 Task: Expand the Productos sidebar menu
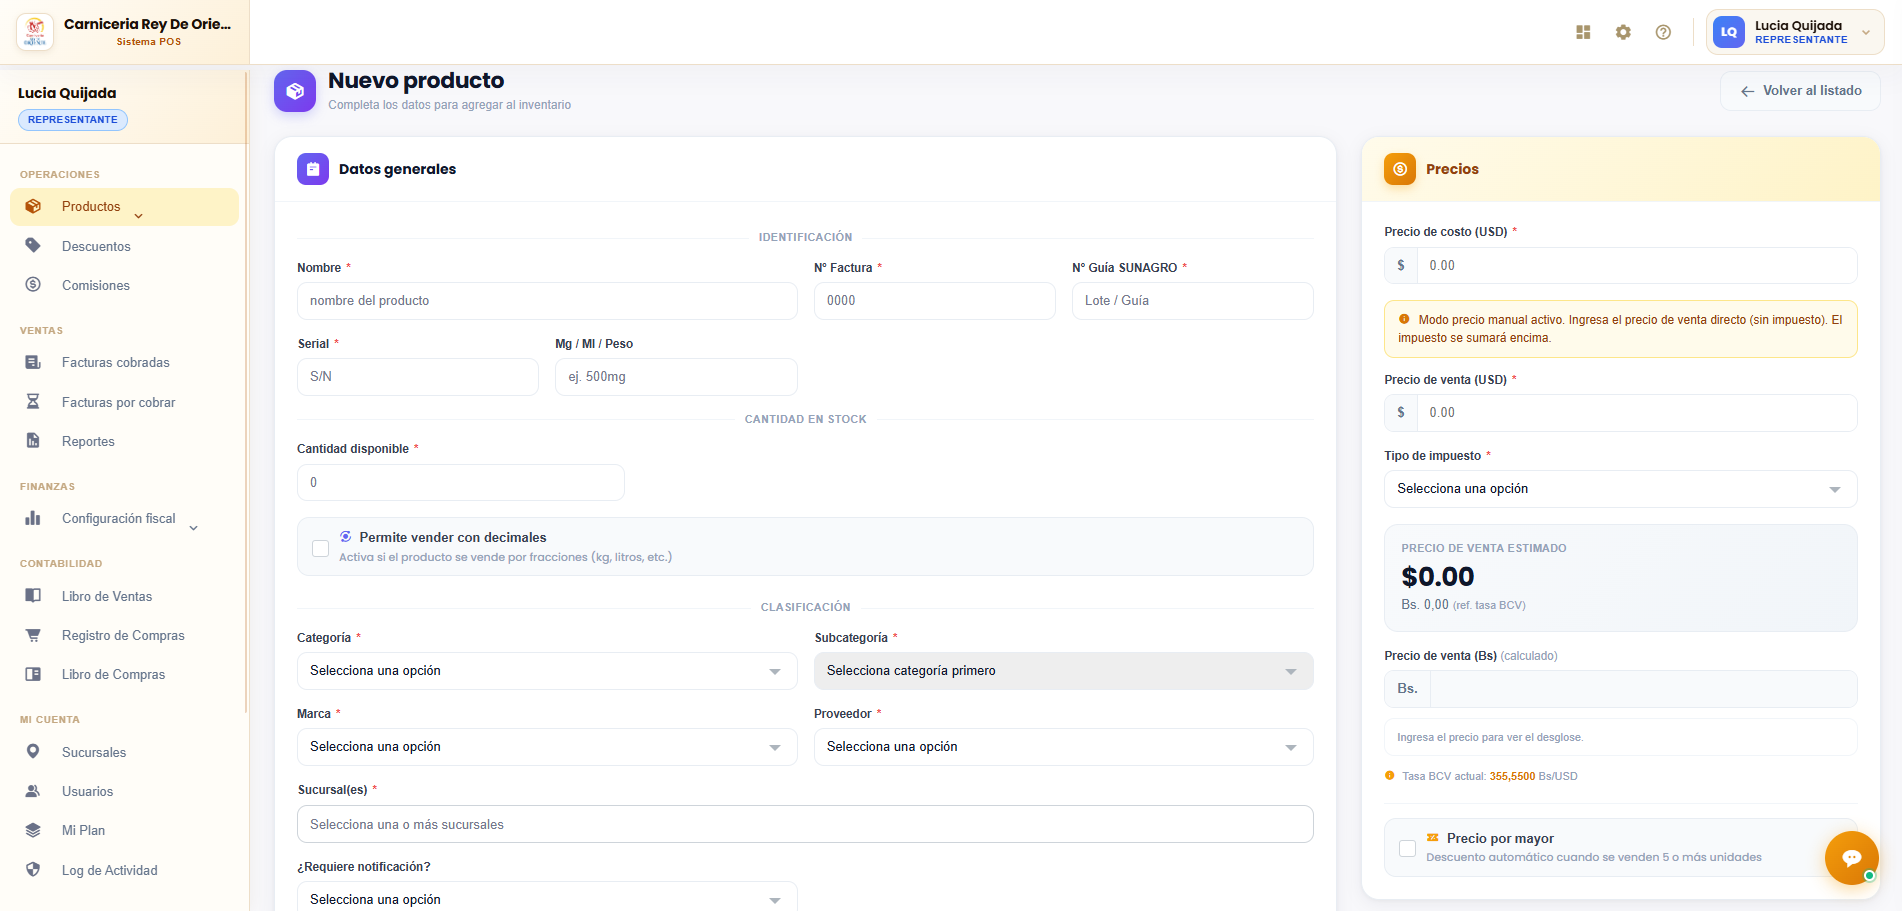tap(124, 207)
